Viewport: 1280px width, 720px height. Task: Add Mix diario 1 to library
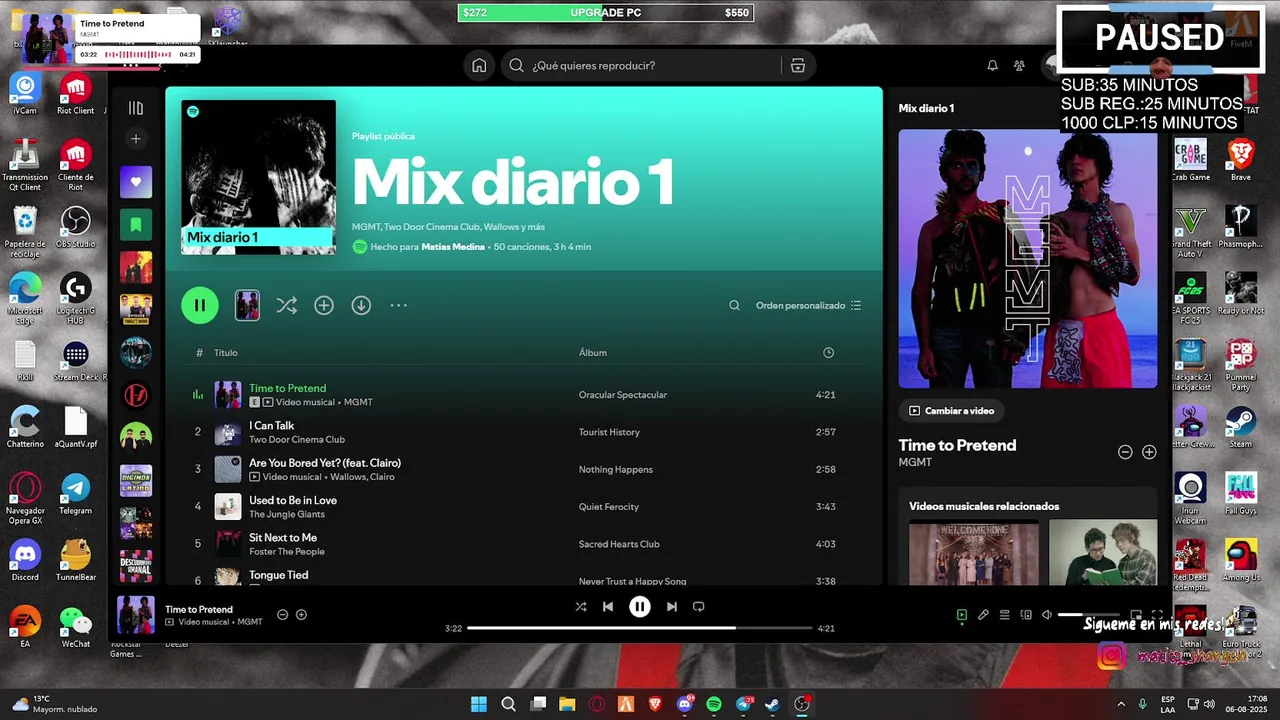click(324, 306)
